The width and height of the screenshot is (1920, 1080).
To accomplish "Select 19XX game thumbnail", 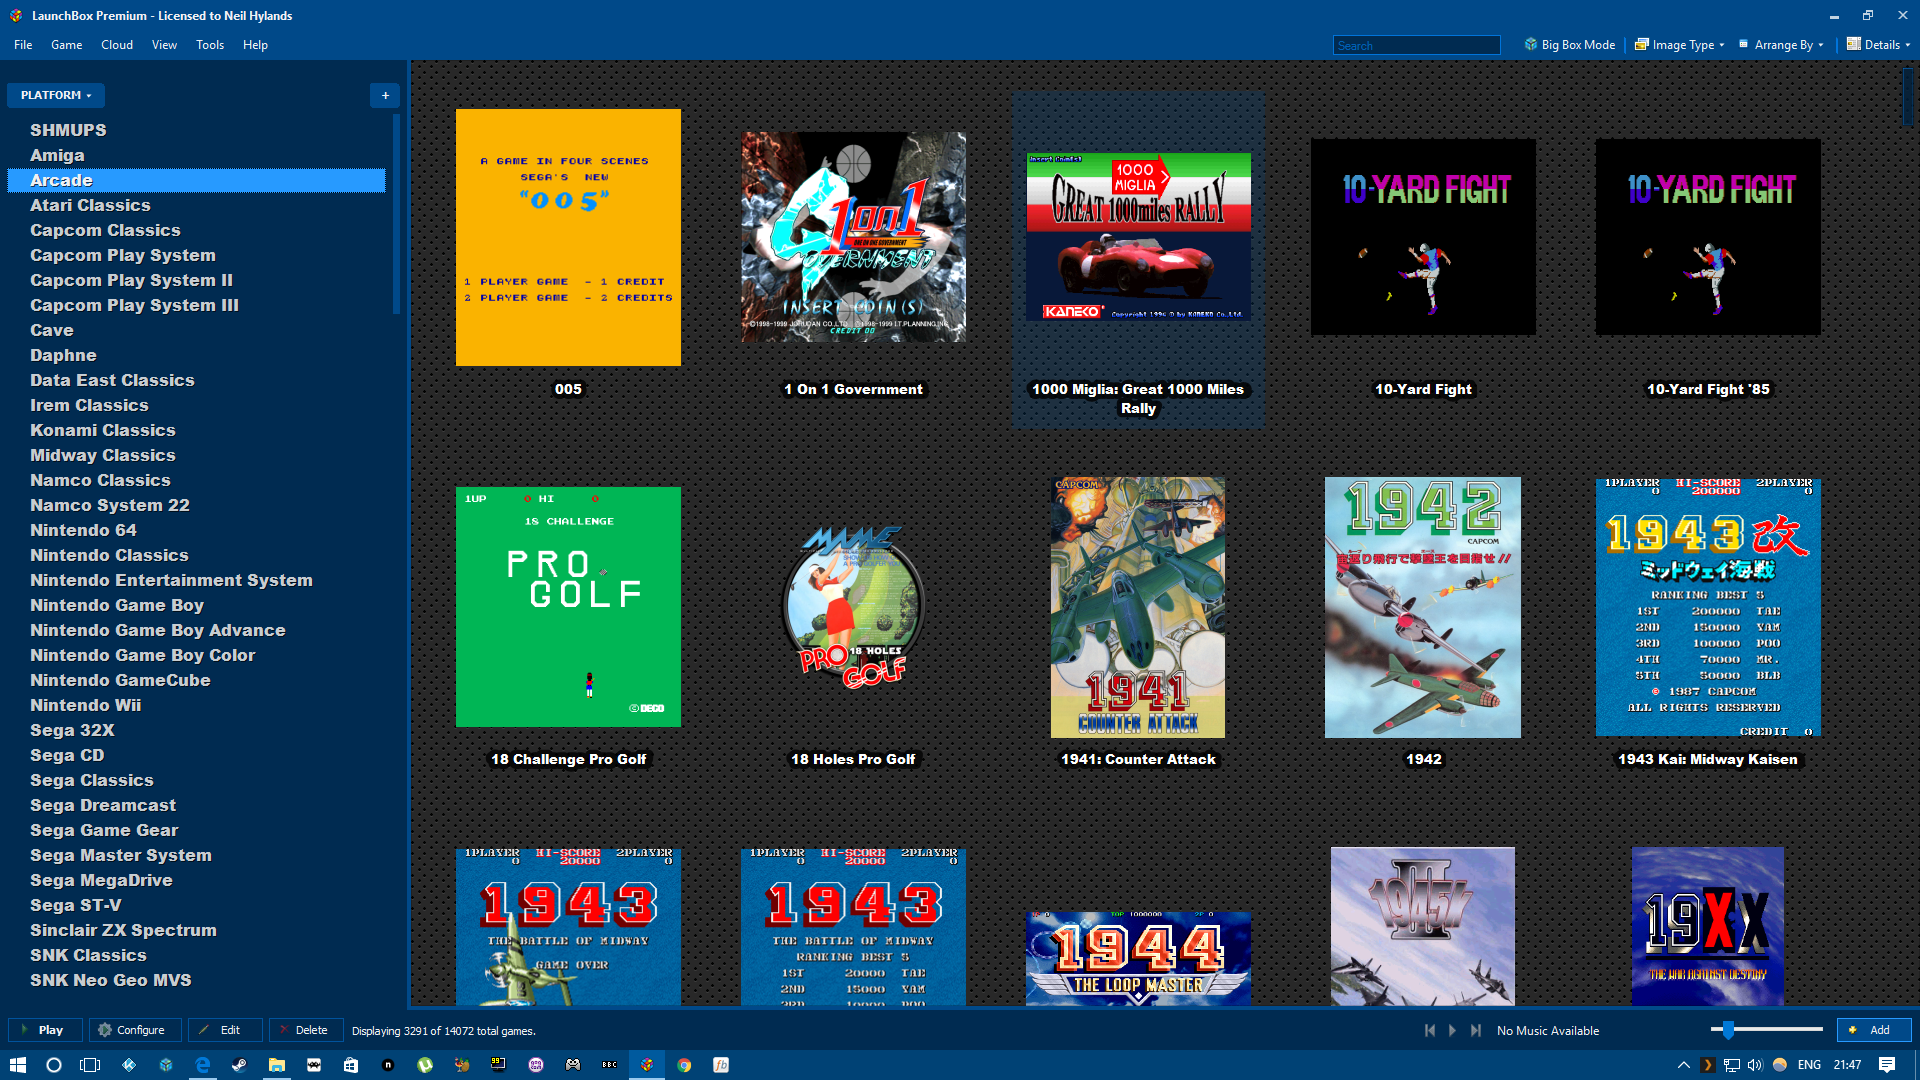I will click(x=1708, y=926).
